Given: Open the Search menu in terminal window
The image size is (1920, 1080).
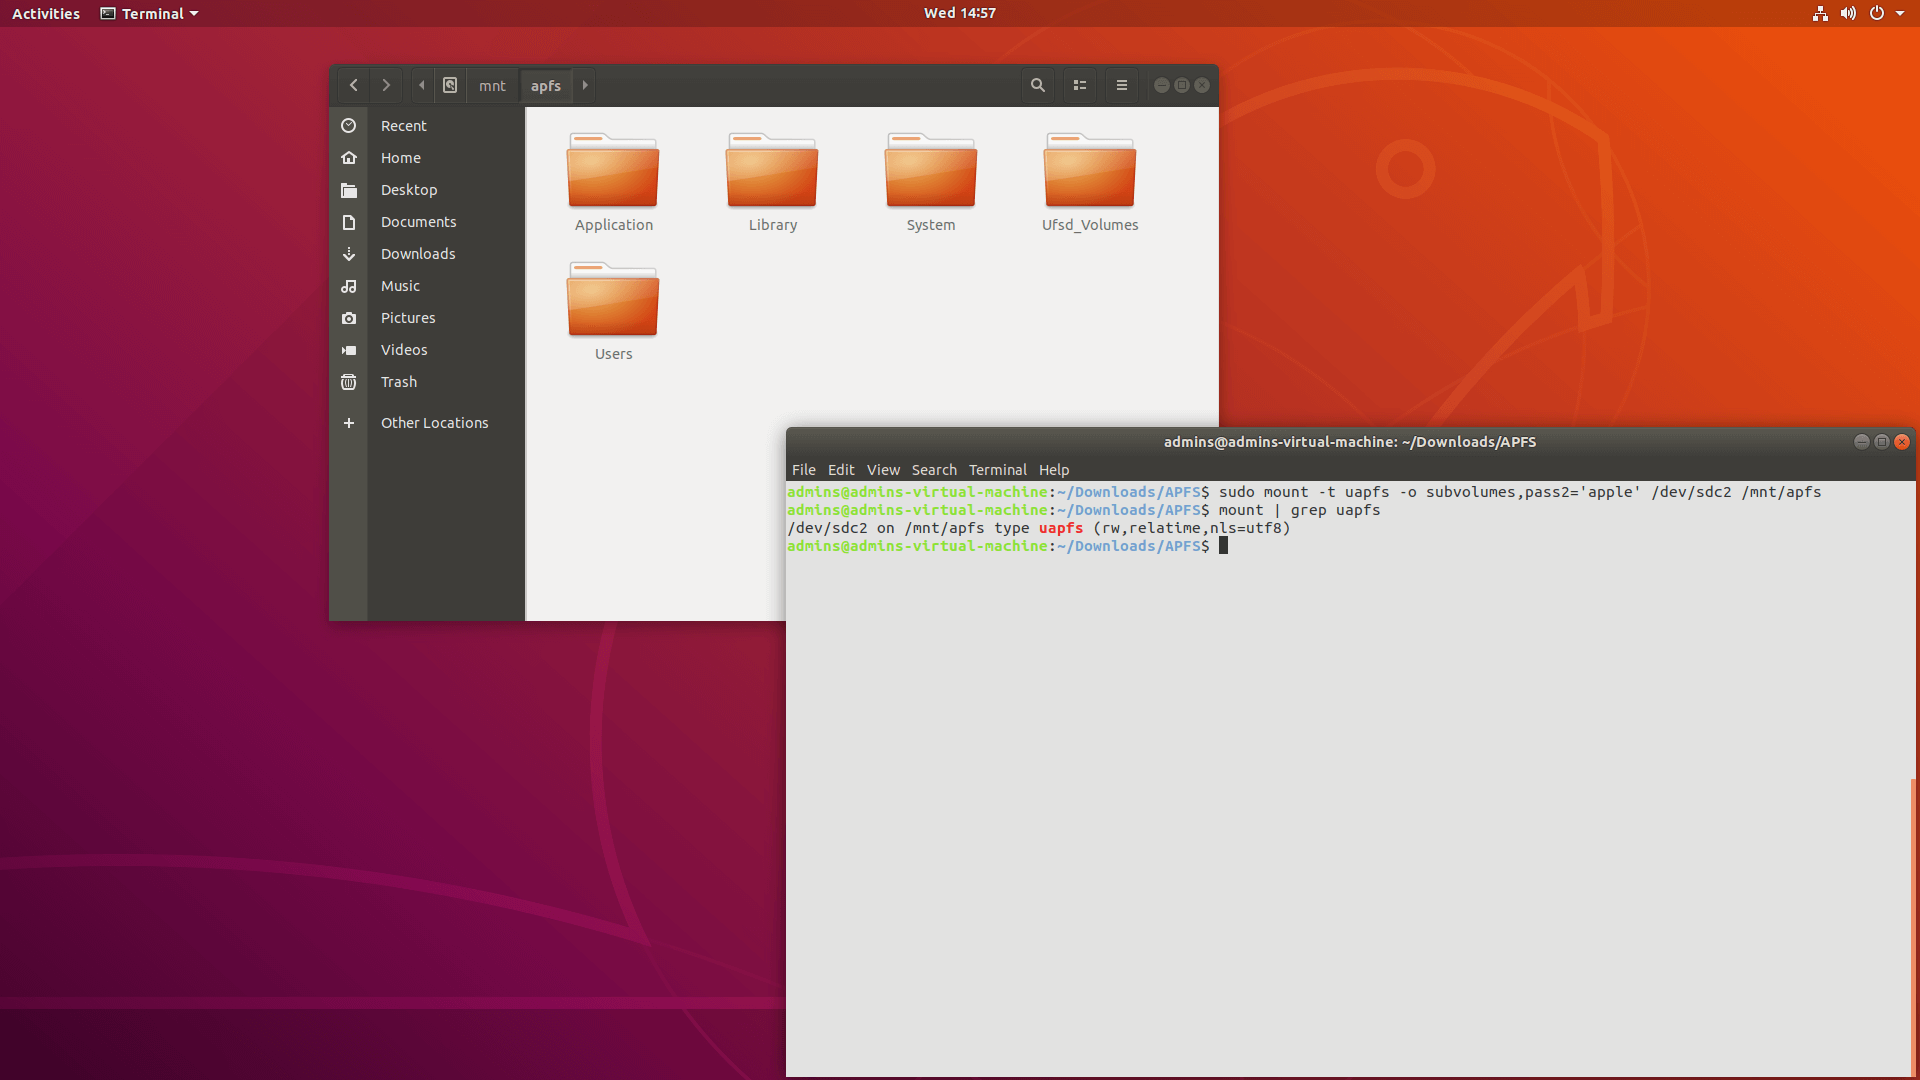Looking at the screenshot, I should tap(933, 470).
